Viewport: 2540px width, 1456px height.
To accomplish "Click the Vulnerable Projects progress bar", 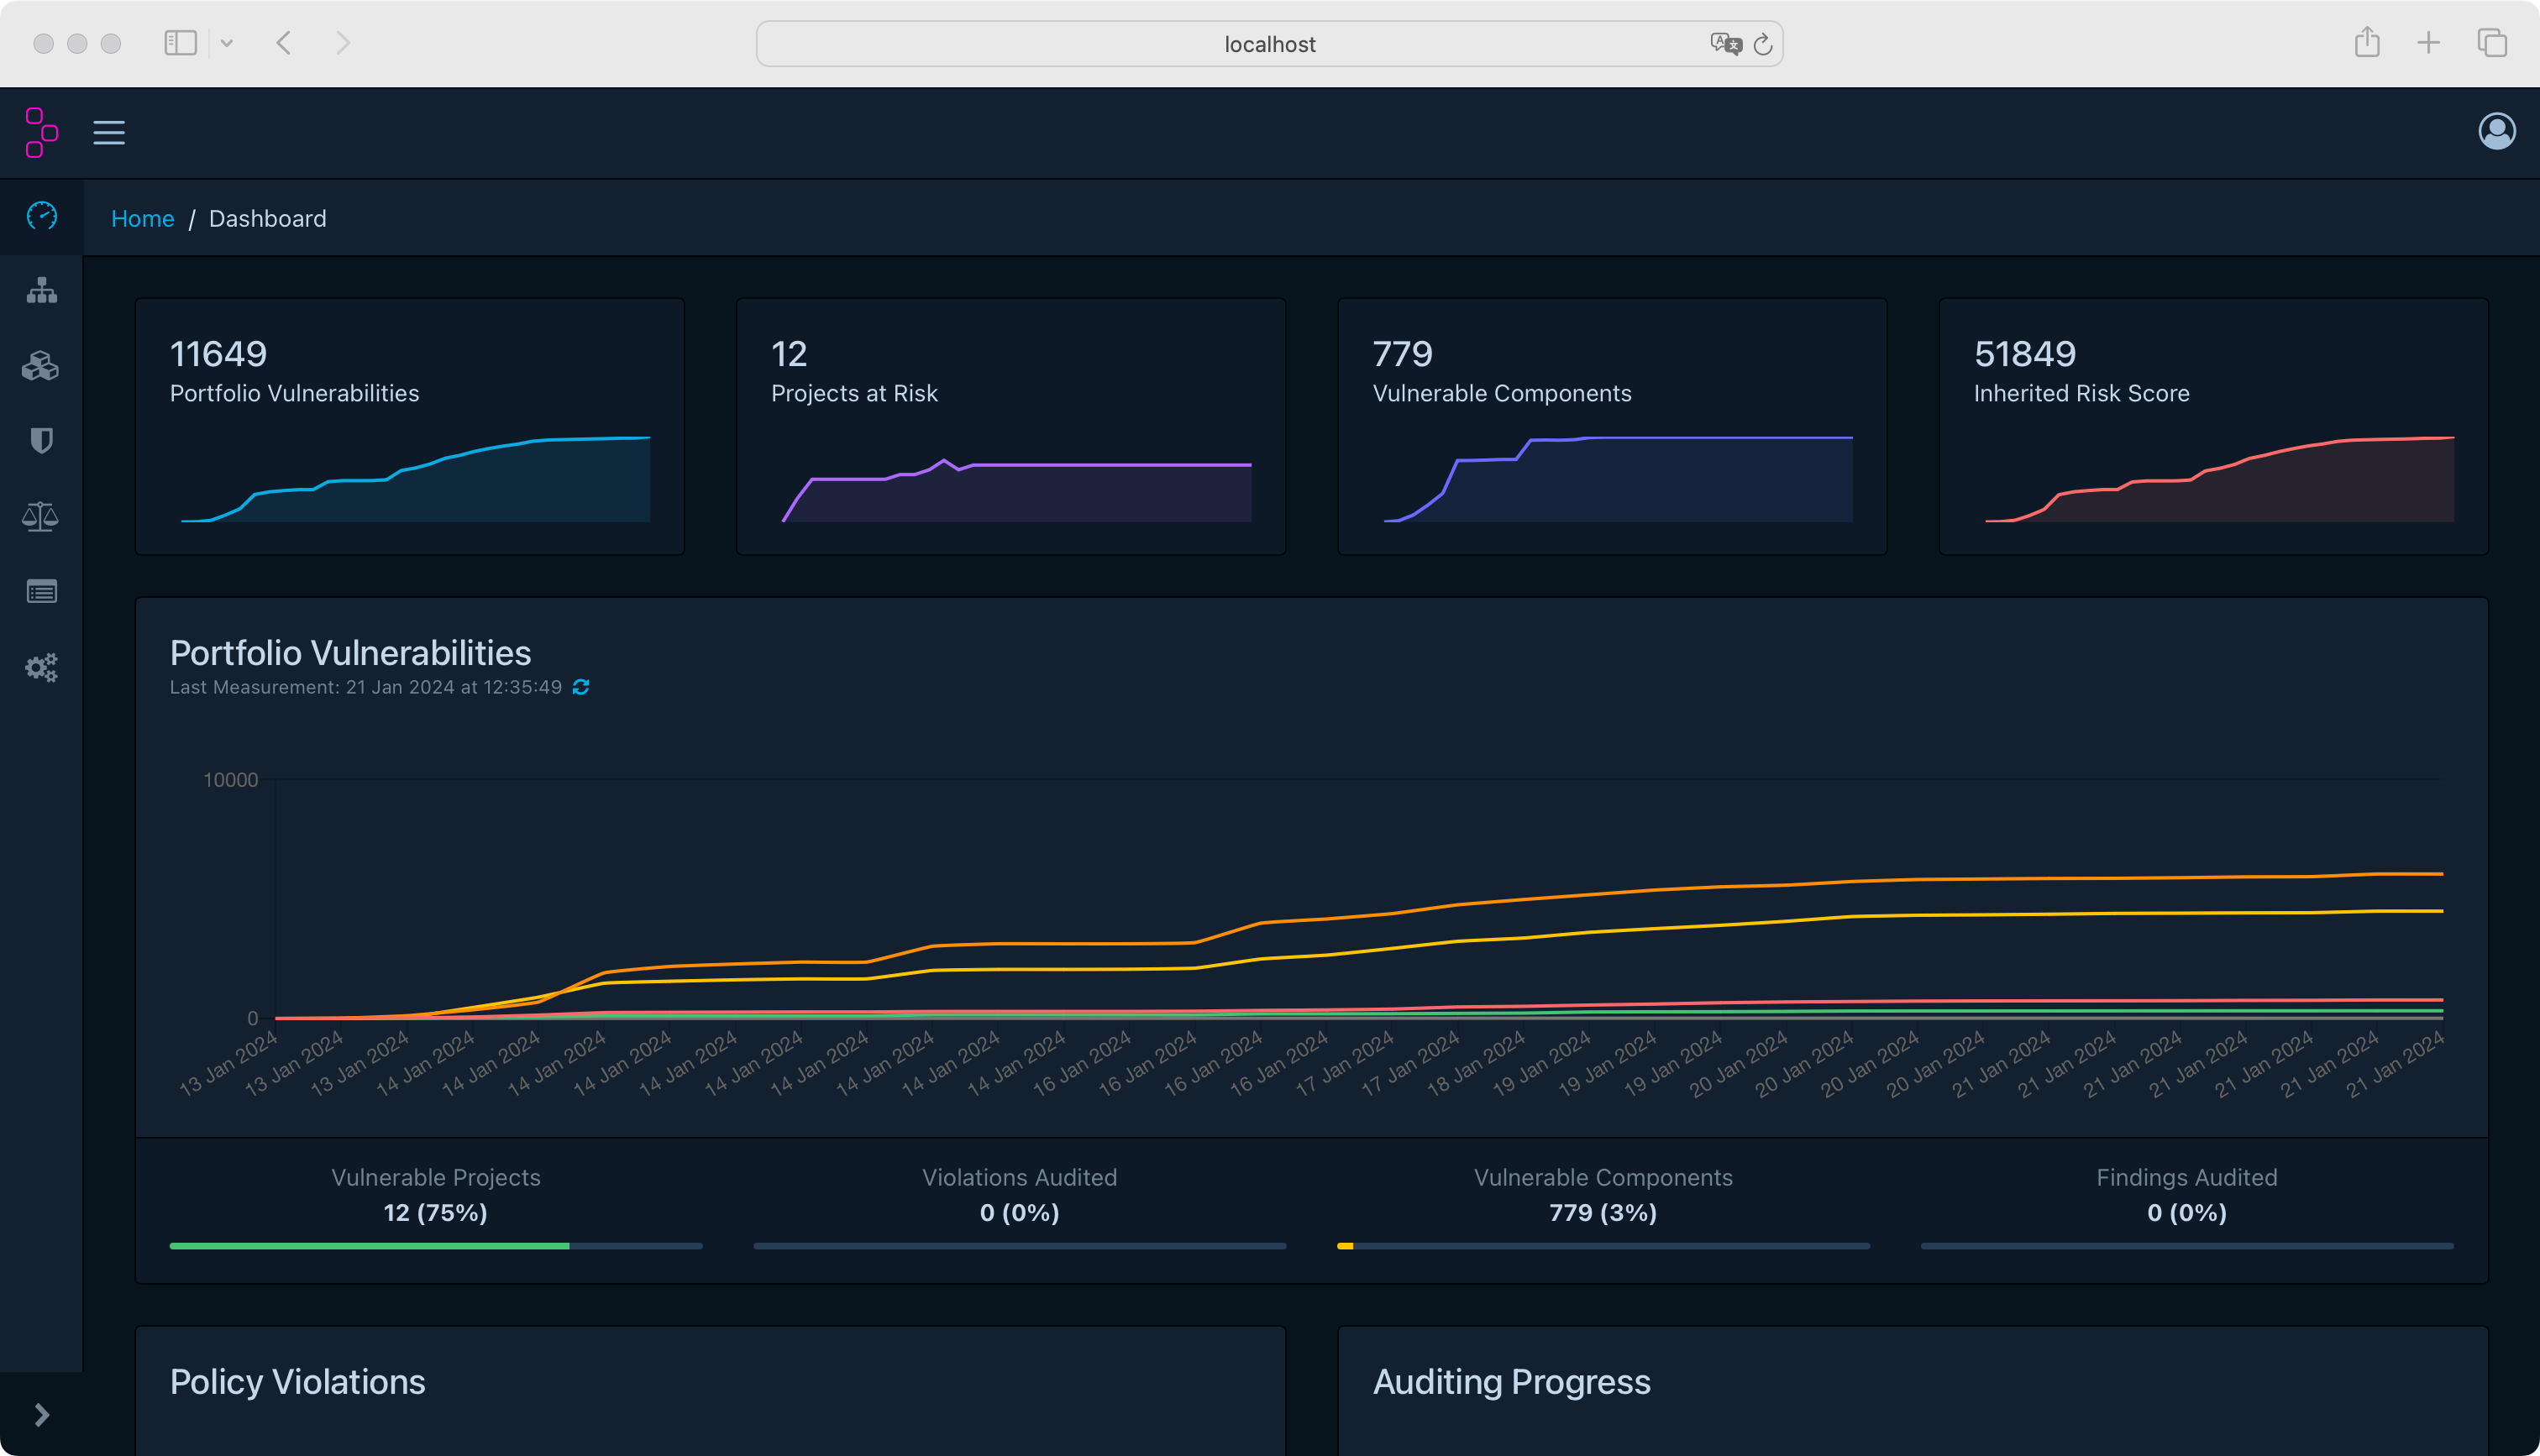I will point(436,1246).
